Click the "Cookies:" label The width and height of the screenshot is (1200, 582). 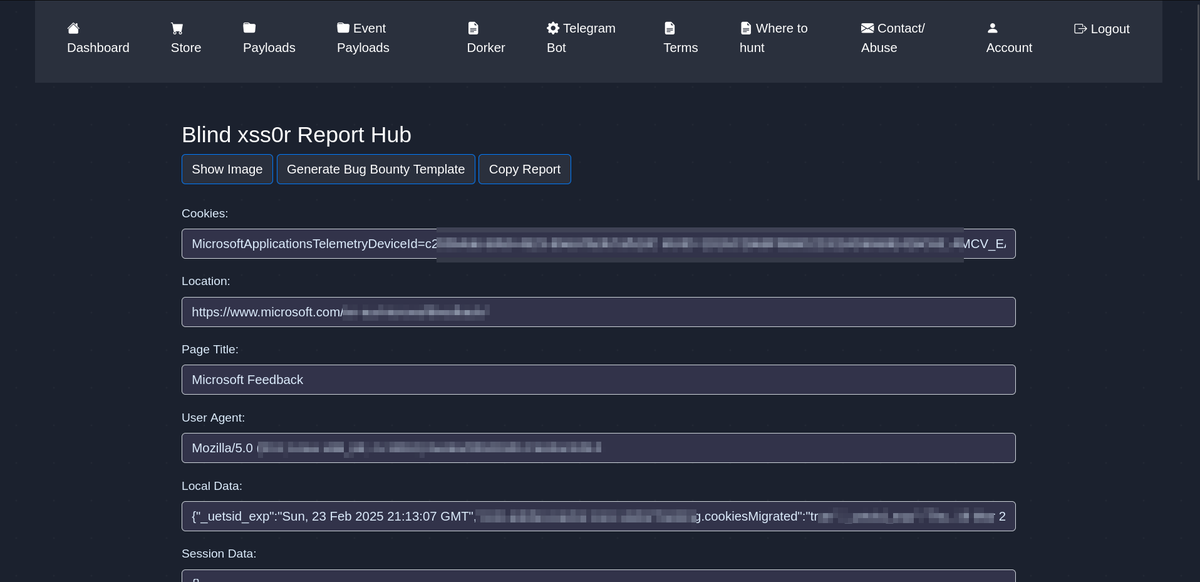pos(205,213)
